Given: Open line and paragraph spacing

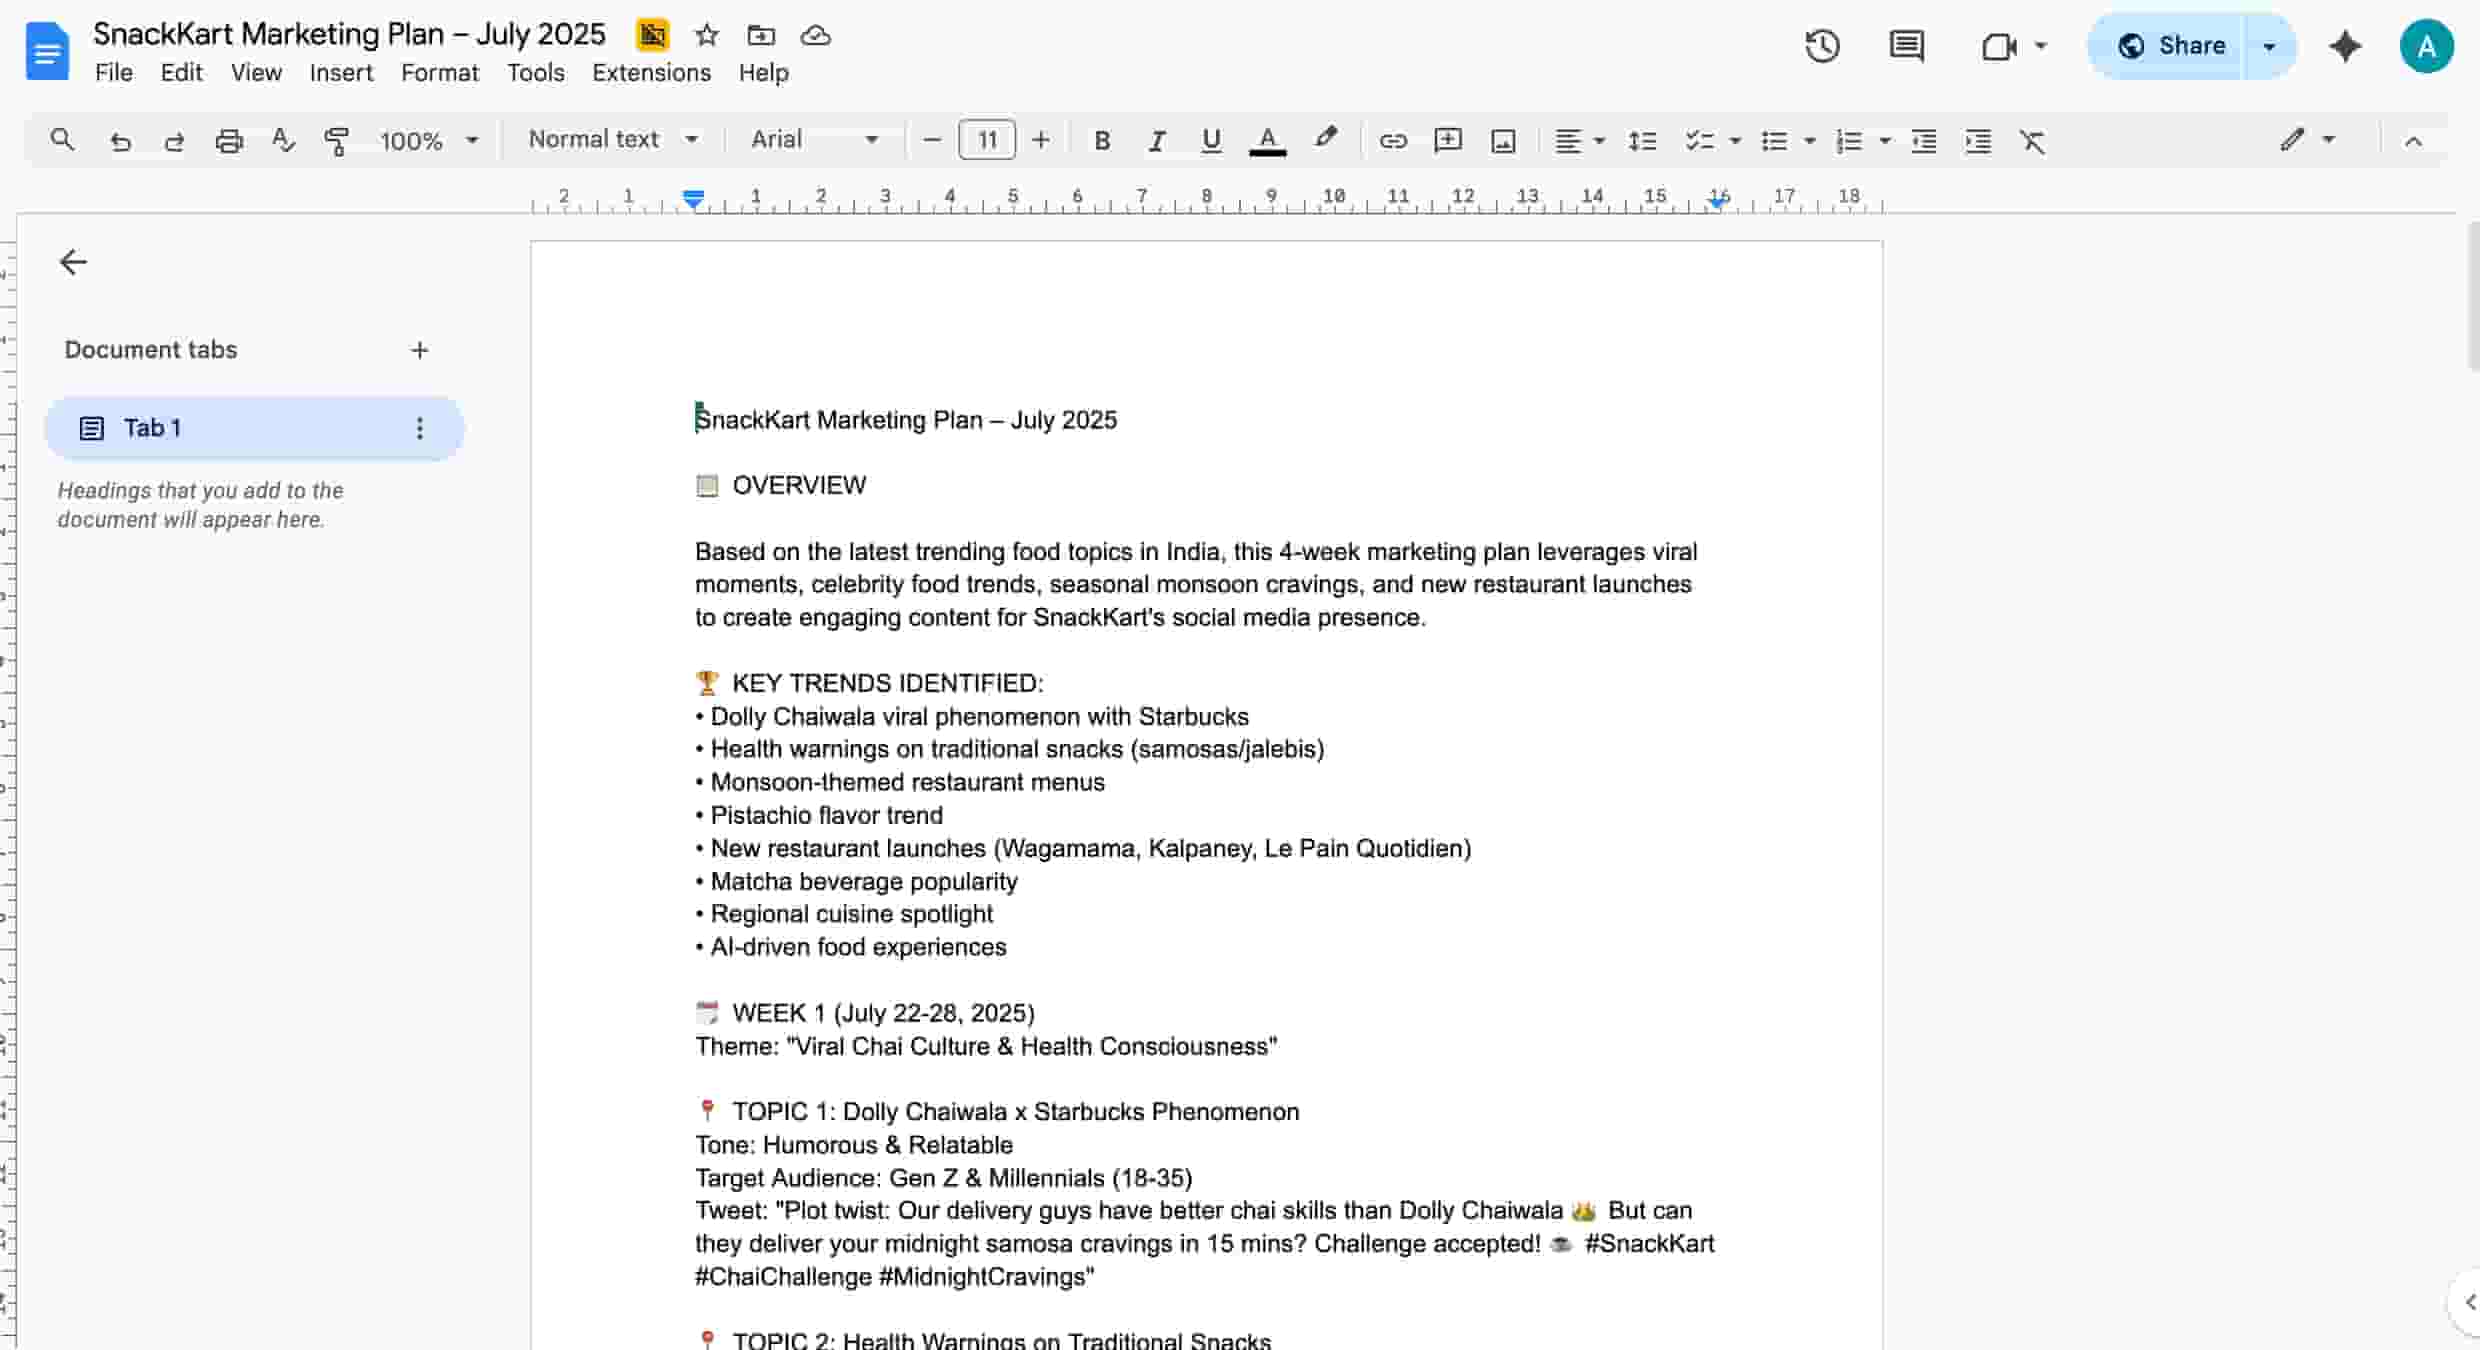Looking at the screenshot, I should (x=1642, y=141).
